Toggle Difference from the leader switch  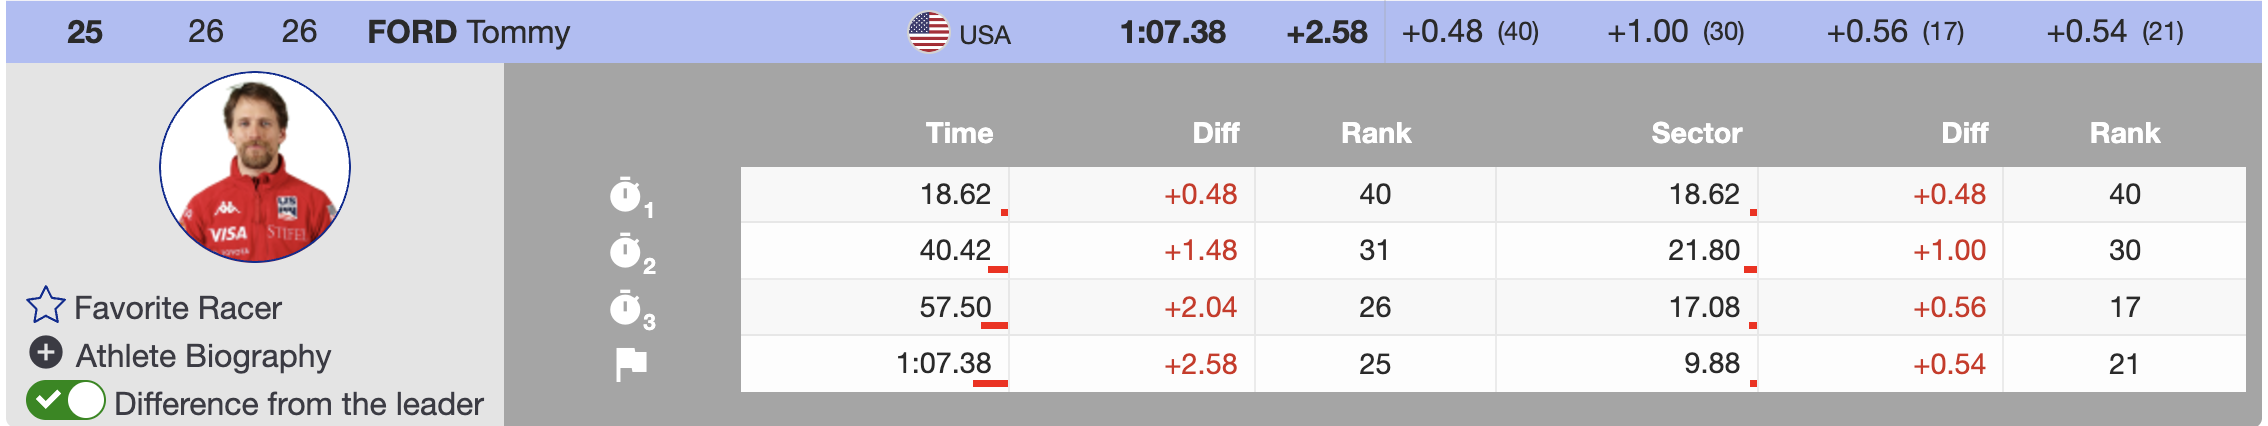(x=66, y=401)
